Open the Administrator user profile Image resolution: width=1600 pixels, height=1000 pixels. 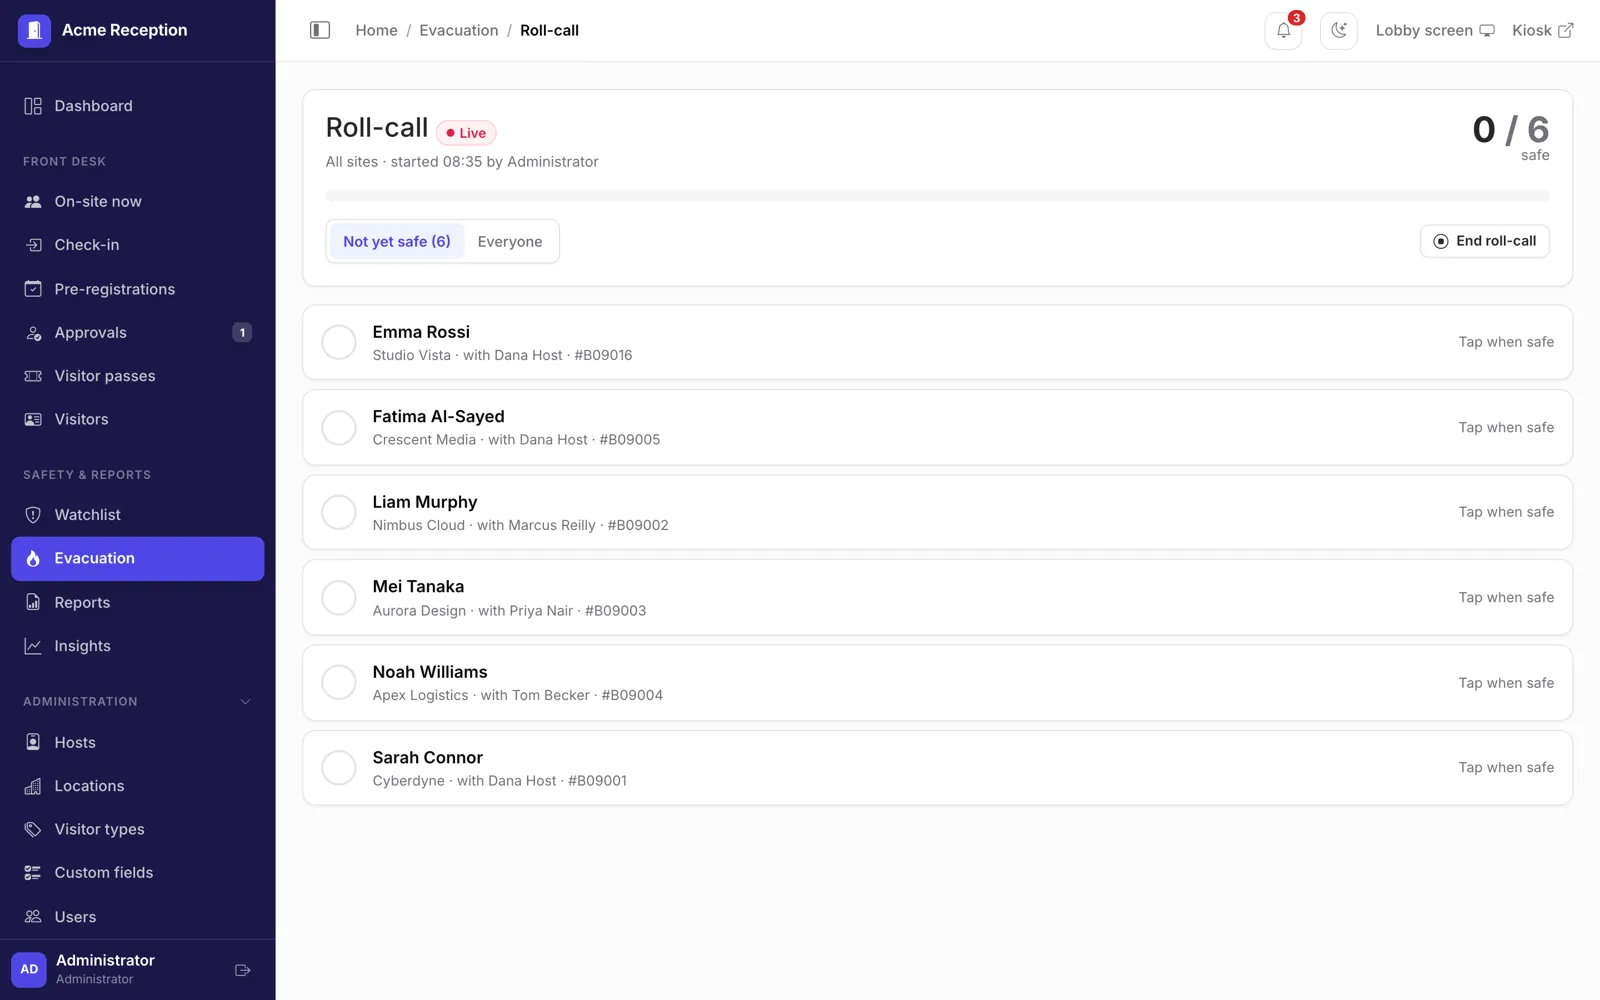pyautogui.click(x=105, y=969)
